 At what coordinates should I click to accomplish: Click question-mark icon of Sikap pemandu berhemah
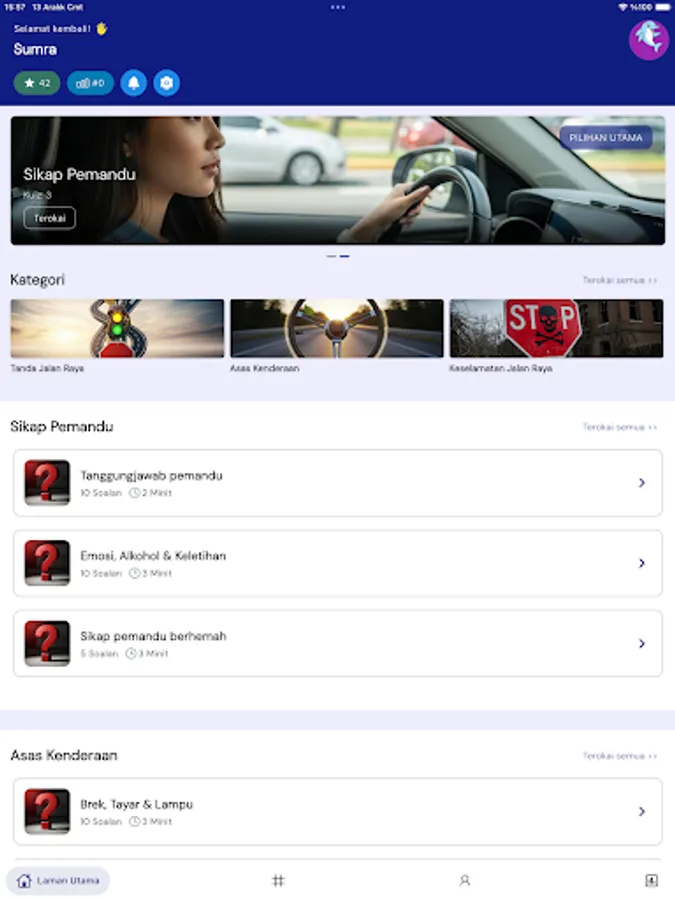(x=47, y=643)
